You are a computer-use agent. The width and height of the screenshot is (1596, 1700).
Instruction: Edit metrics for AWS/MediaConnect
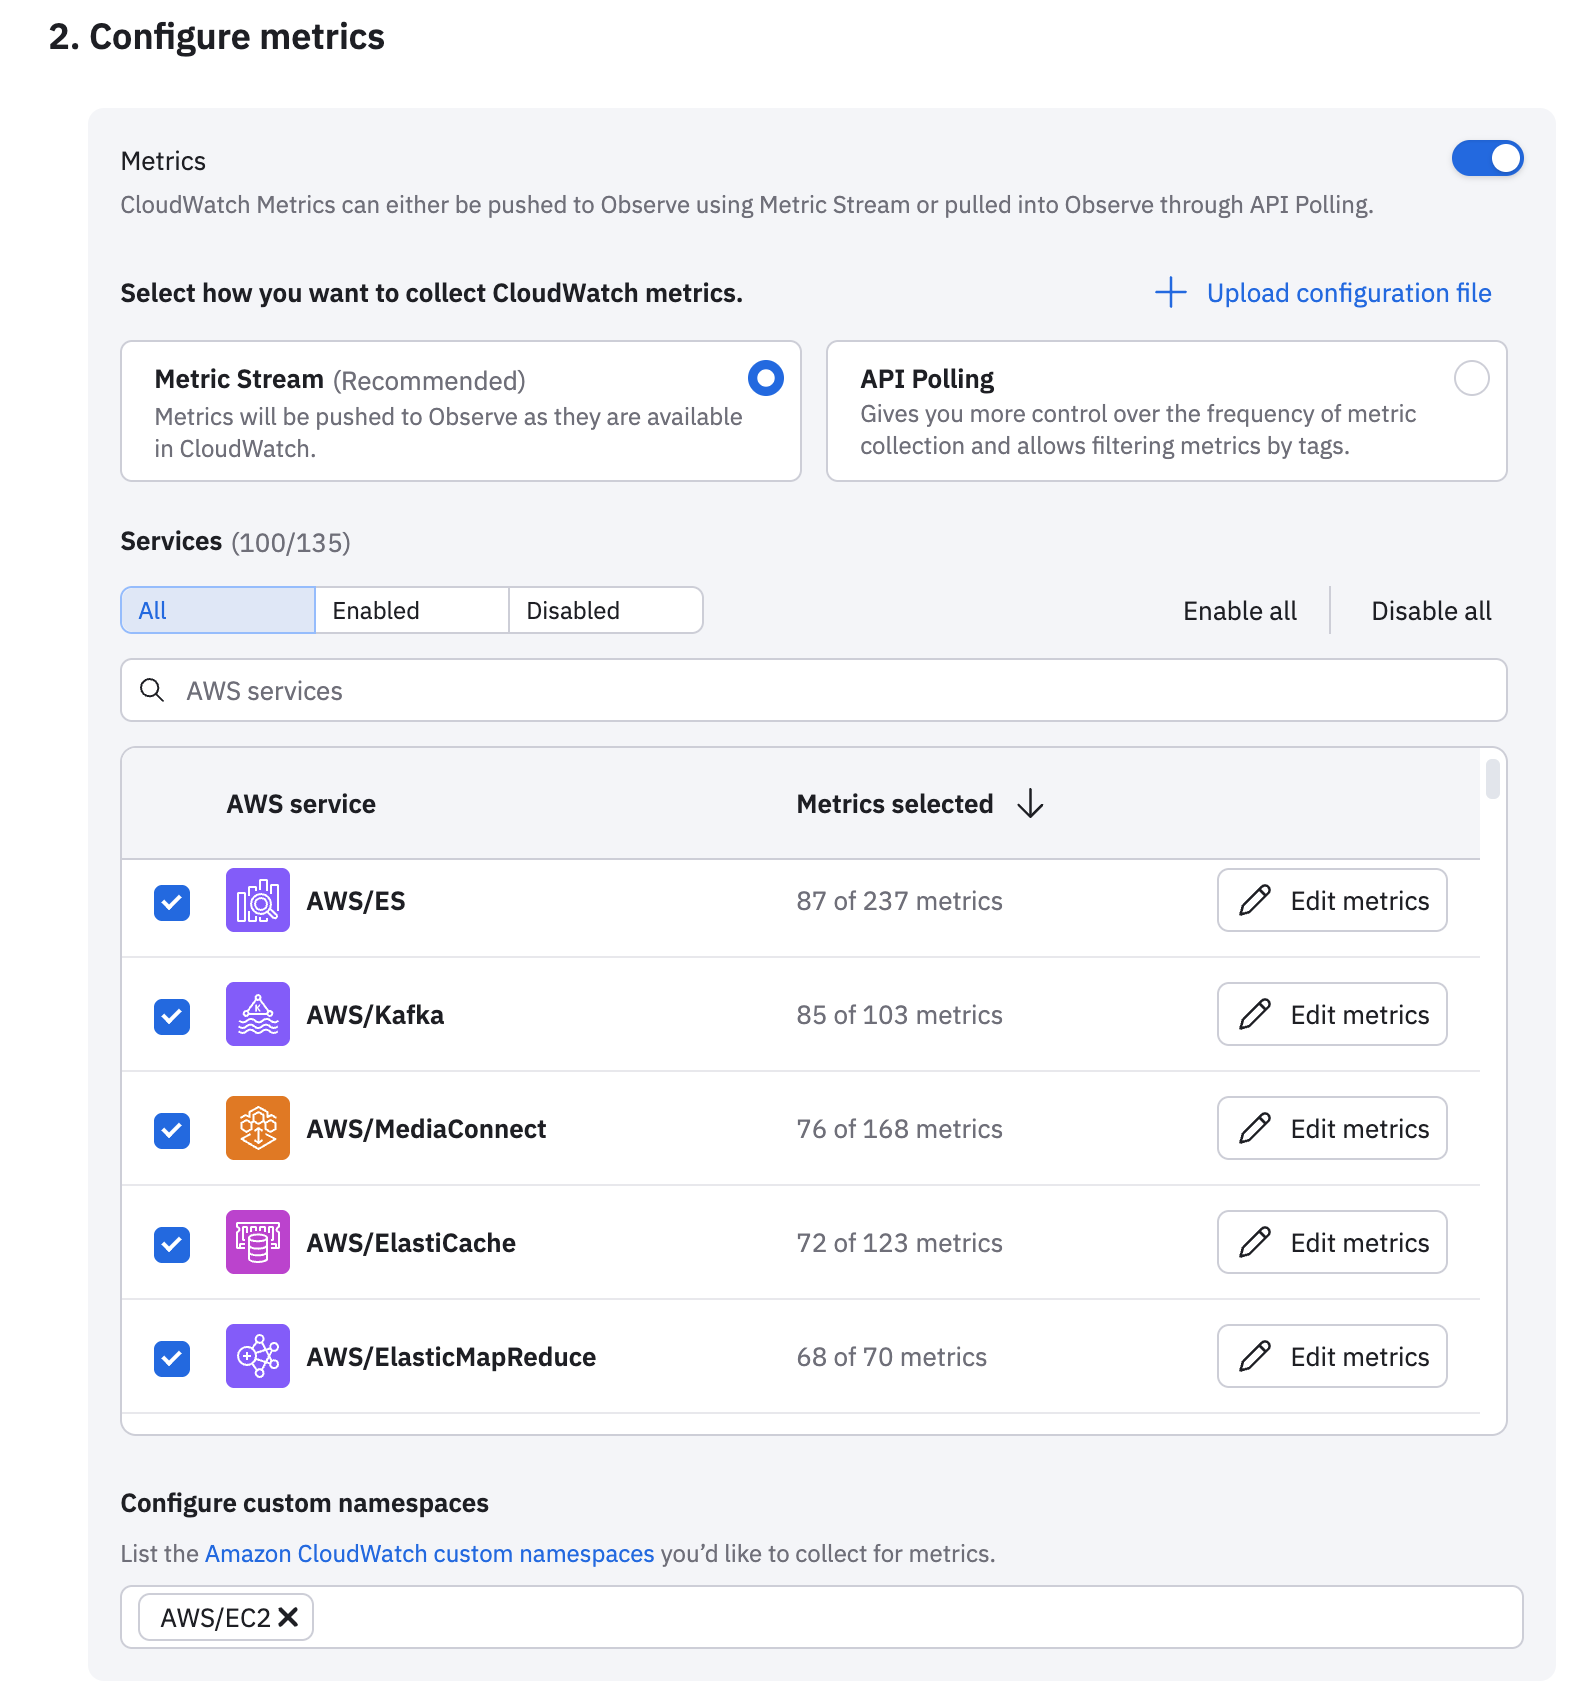pos(1332,1128)
